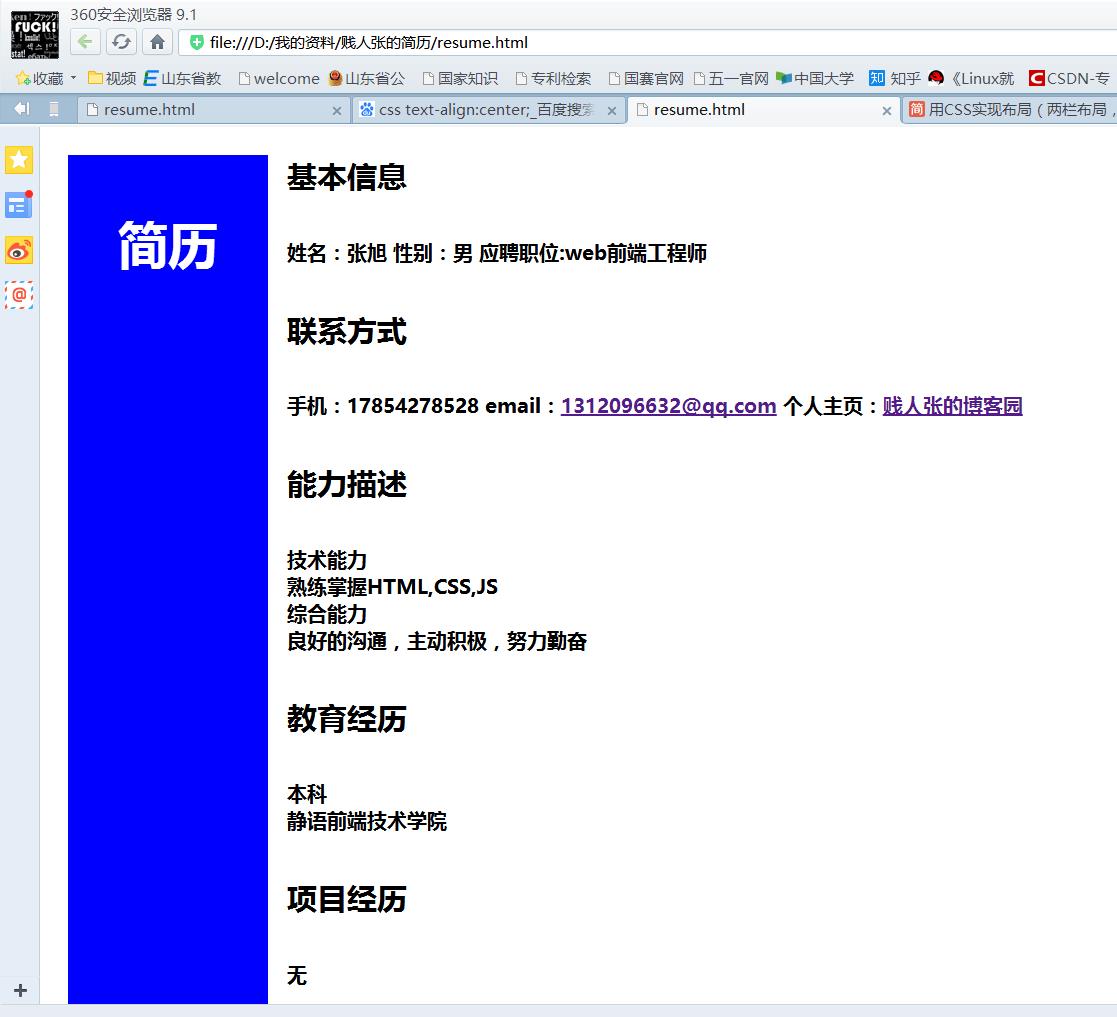1117x1017 pixels.
Task: Open the 国家知识 bookmark
Action: click(x=461, y=78)
